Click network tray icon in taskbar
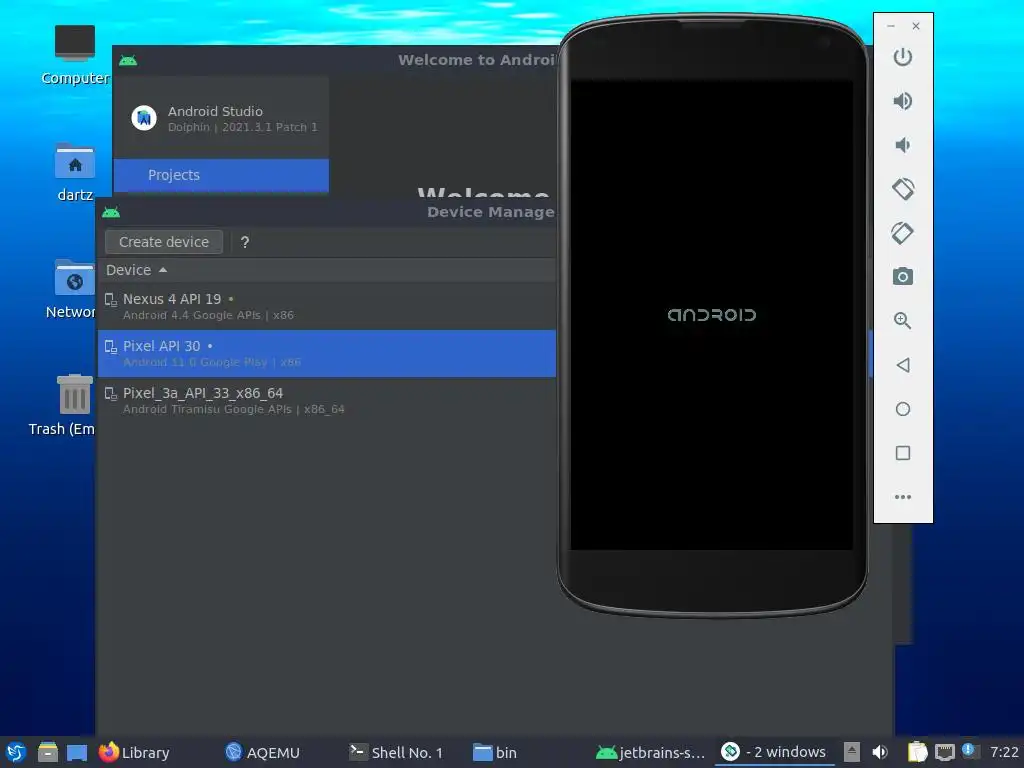The width and height of the screenshot is (1024, 768). [x=944, y=752]
